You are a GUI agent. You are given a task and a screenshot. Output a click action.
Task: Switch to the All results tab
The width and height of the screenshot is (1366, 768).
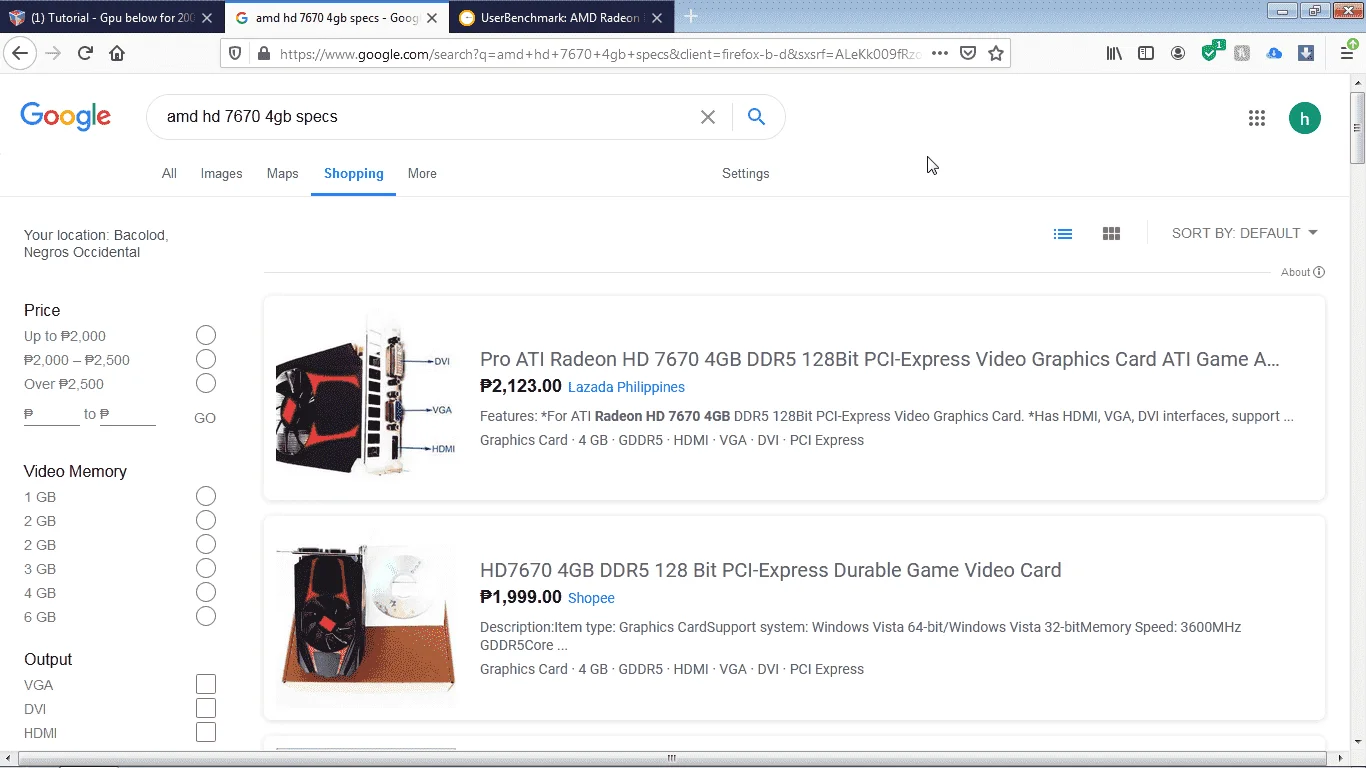169,174
